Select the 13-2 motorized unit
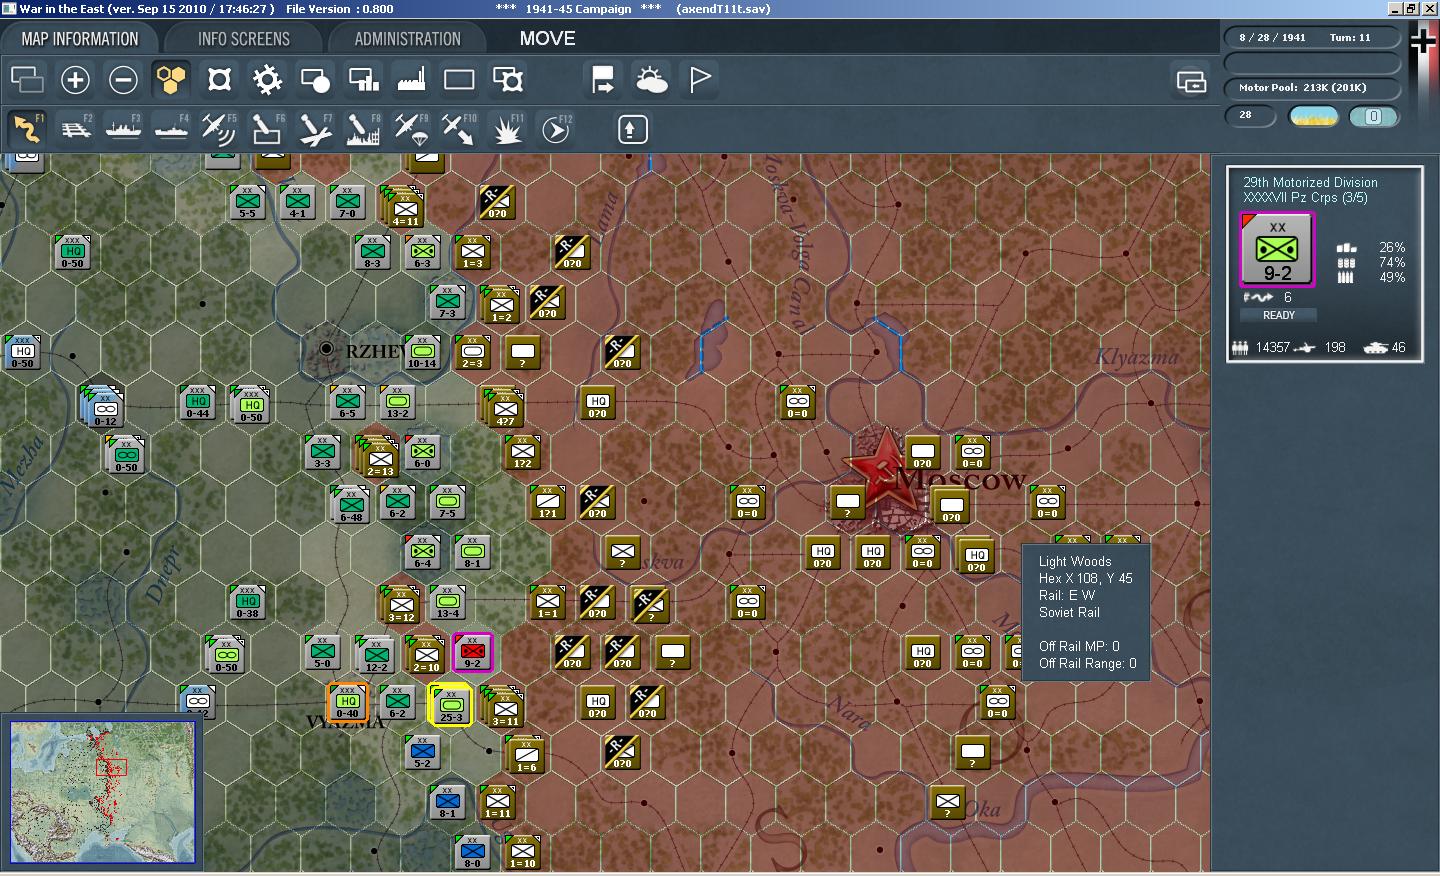 pyautogui.click(x=397, y=402)
